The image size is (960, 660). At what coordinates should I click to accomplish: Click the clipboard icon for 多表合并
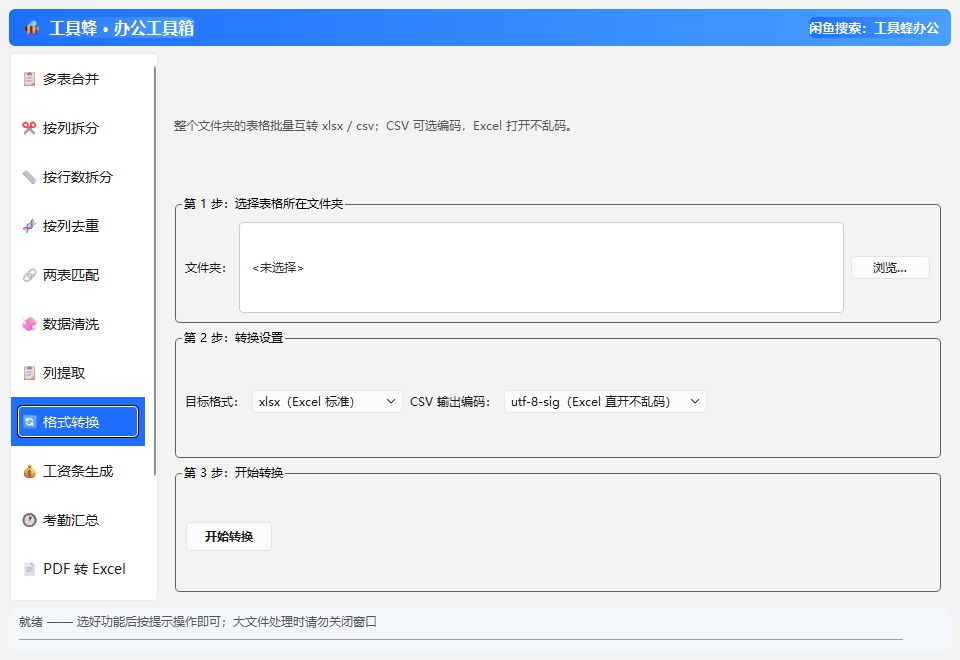(x=29, y=79)
